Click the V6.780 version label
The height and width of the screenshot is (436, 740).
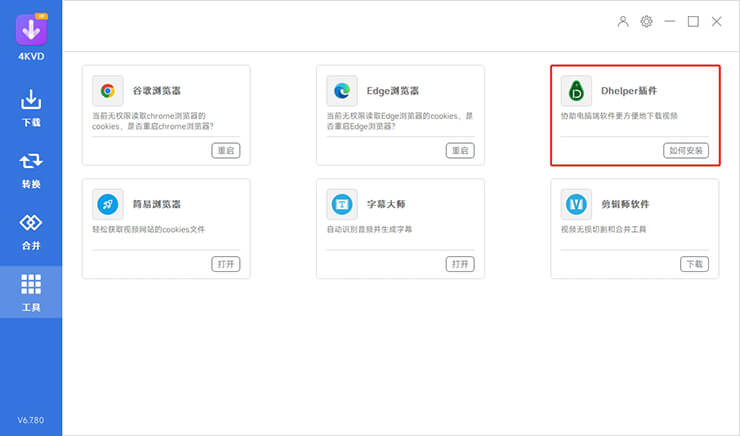point(31,420)
